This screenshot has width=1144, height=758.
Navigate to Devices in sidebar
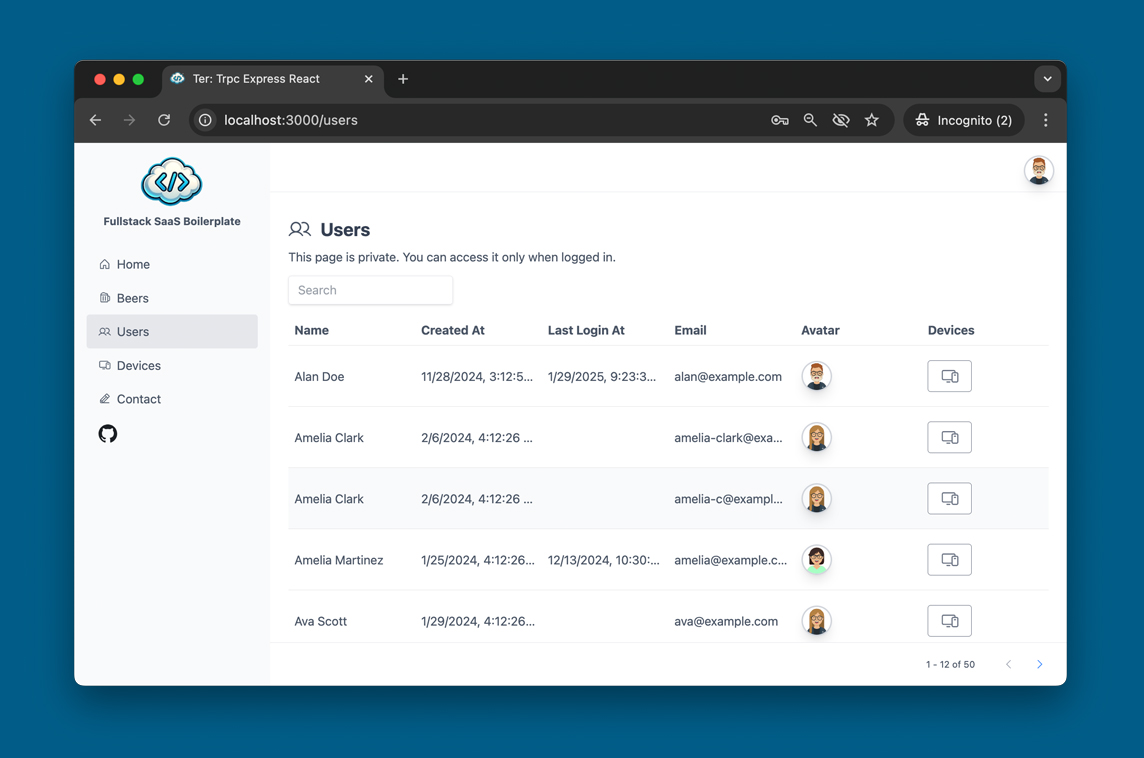point(172,366)
